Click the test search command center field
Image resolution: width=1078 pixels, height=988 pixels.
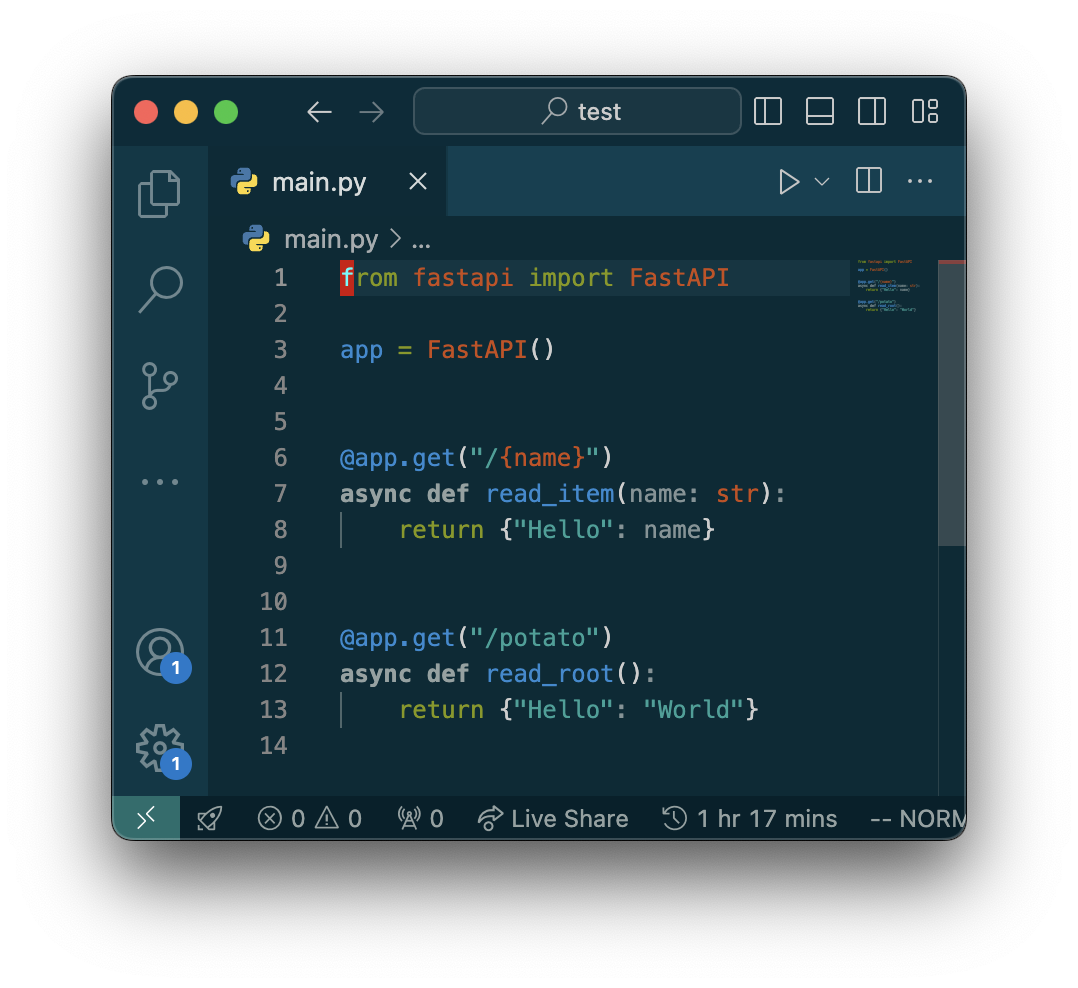pos(577,111)
